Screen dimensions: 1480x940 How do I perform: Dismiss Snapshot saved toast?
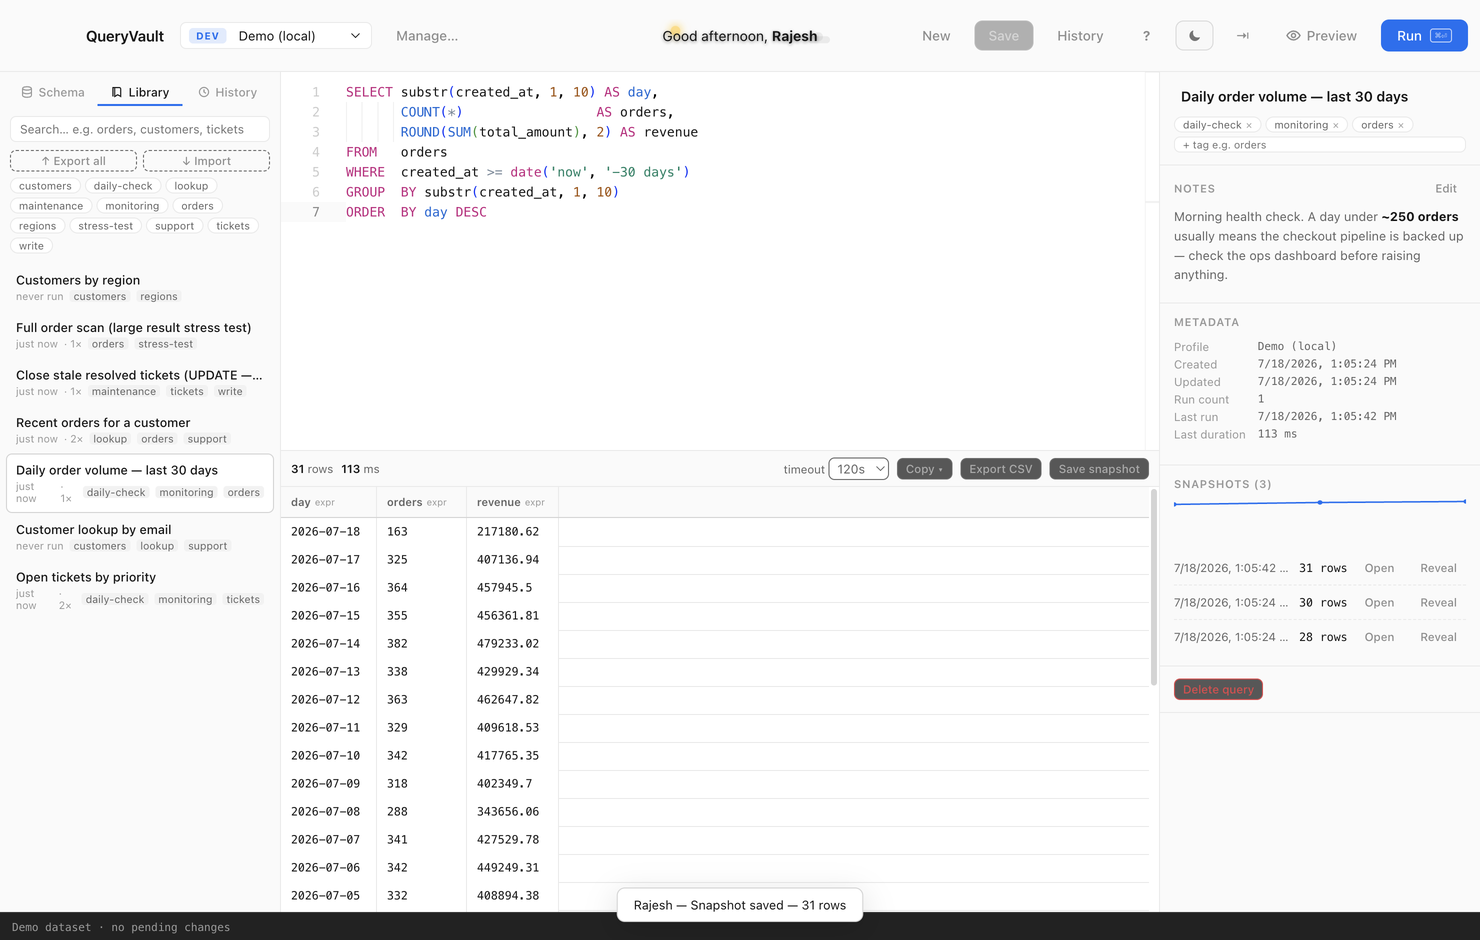740,905
